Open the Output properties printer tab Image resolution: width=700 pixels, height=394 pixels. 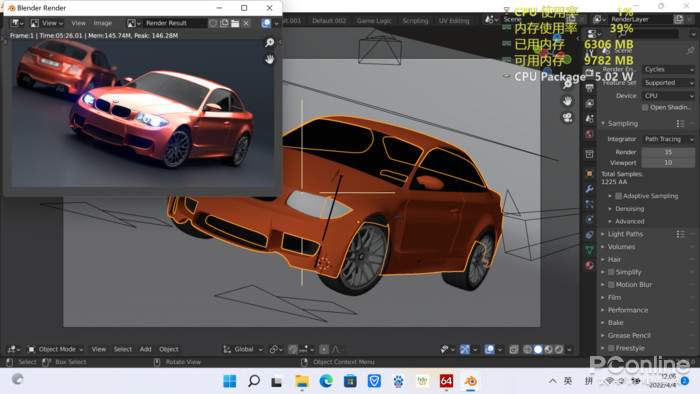pos(590,88)
